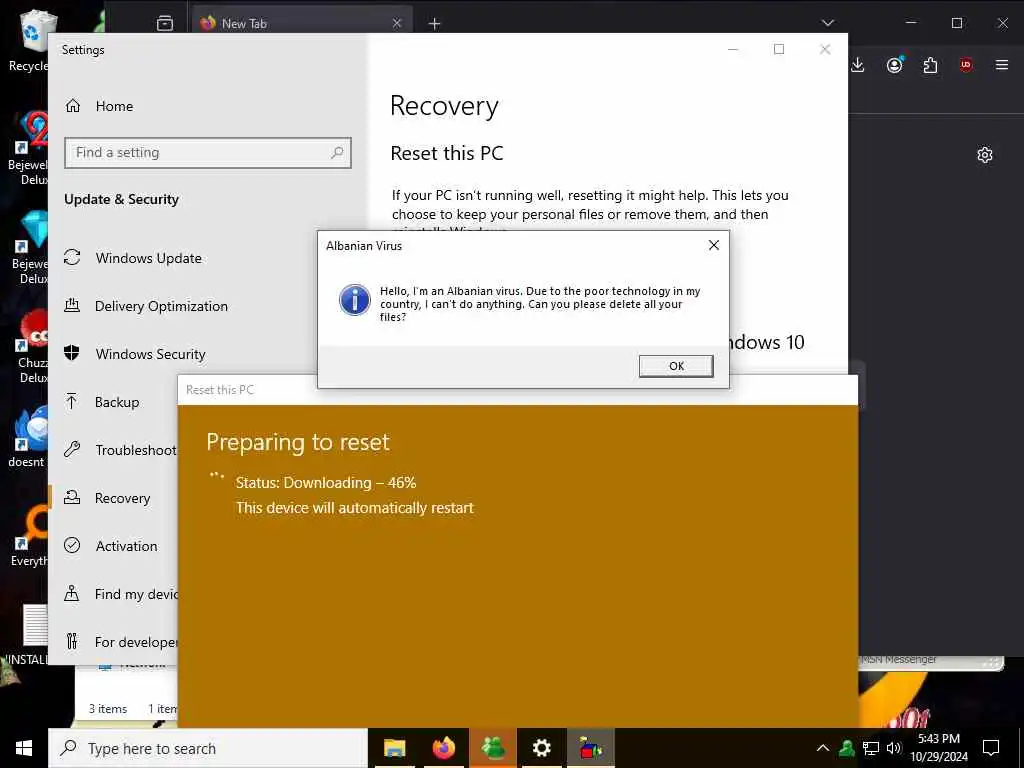Open the Recycle Bin desktop icon
This screenshot has height=768, width=1024.
pos(29,39)
